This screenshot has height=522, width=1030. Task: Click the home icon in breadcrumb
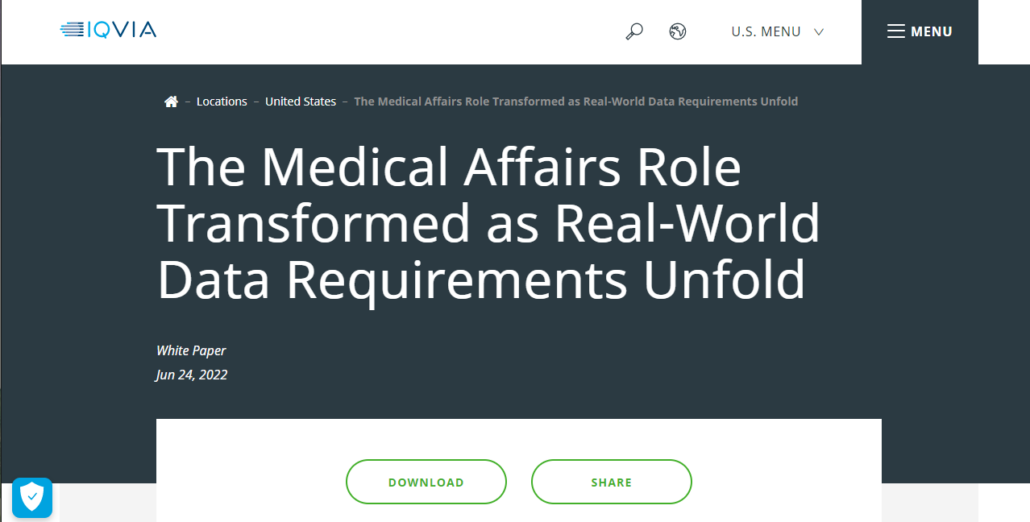click(171, 101)
